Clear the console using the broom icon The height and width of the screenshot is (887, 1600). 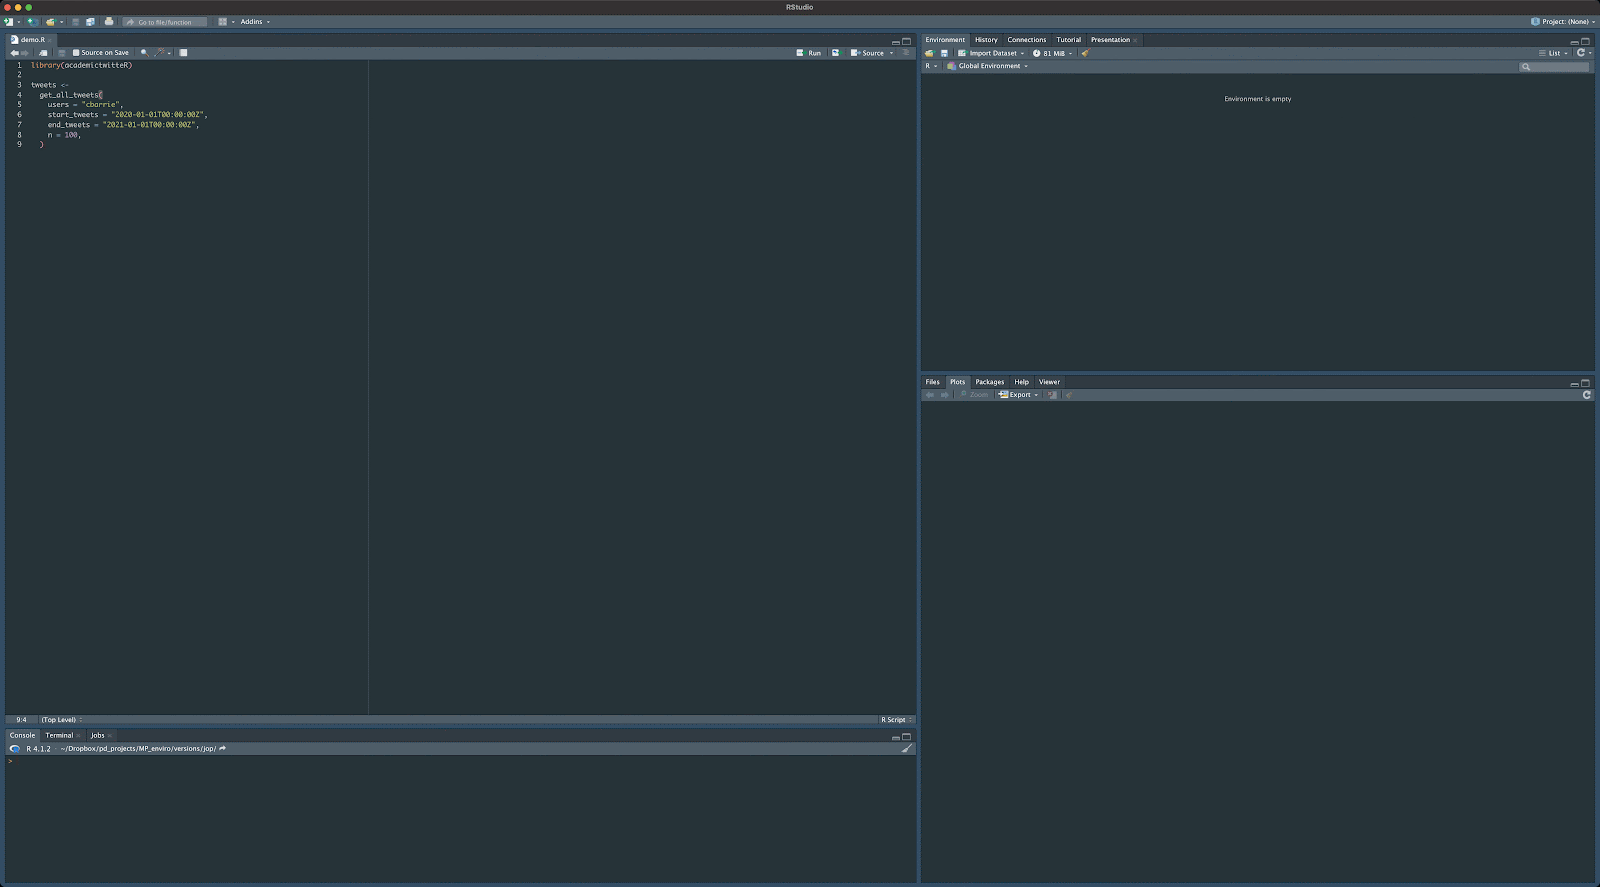coord(907,749)
